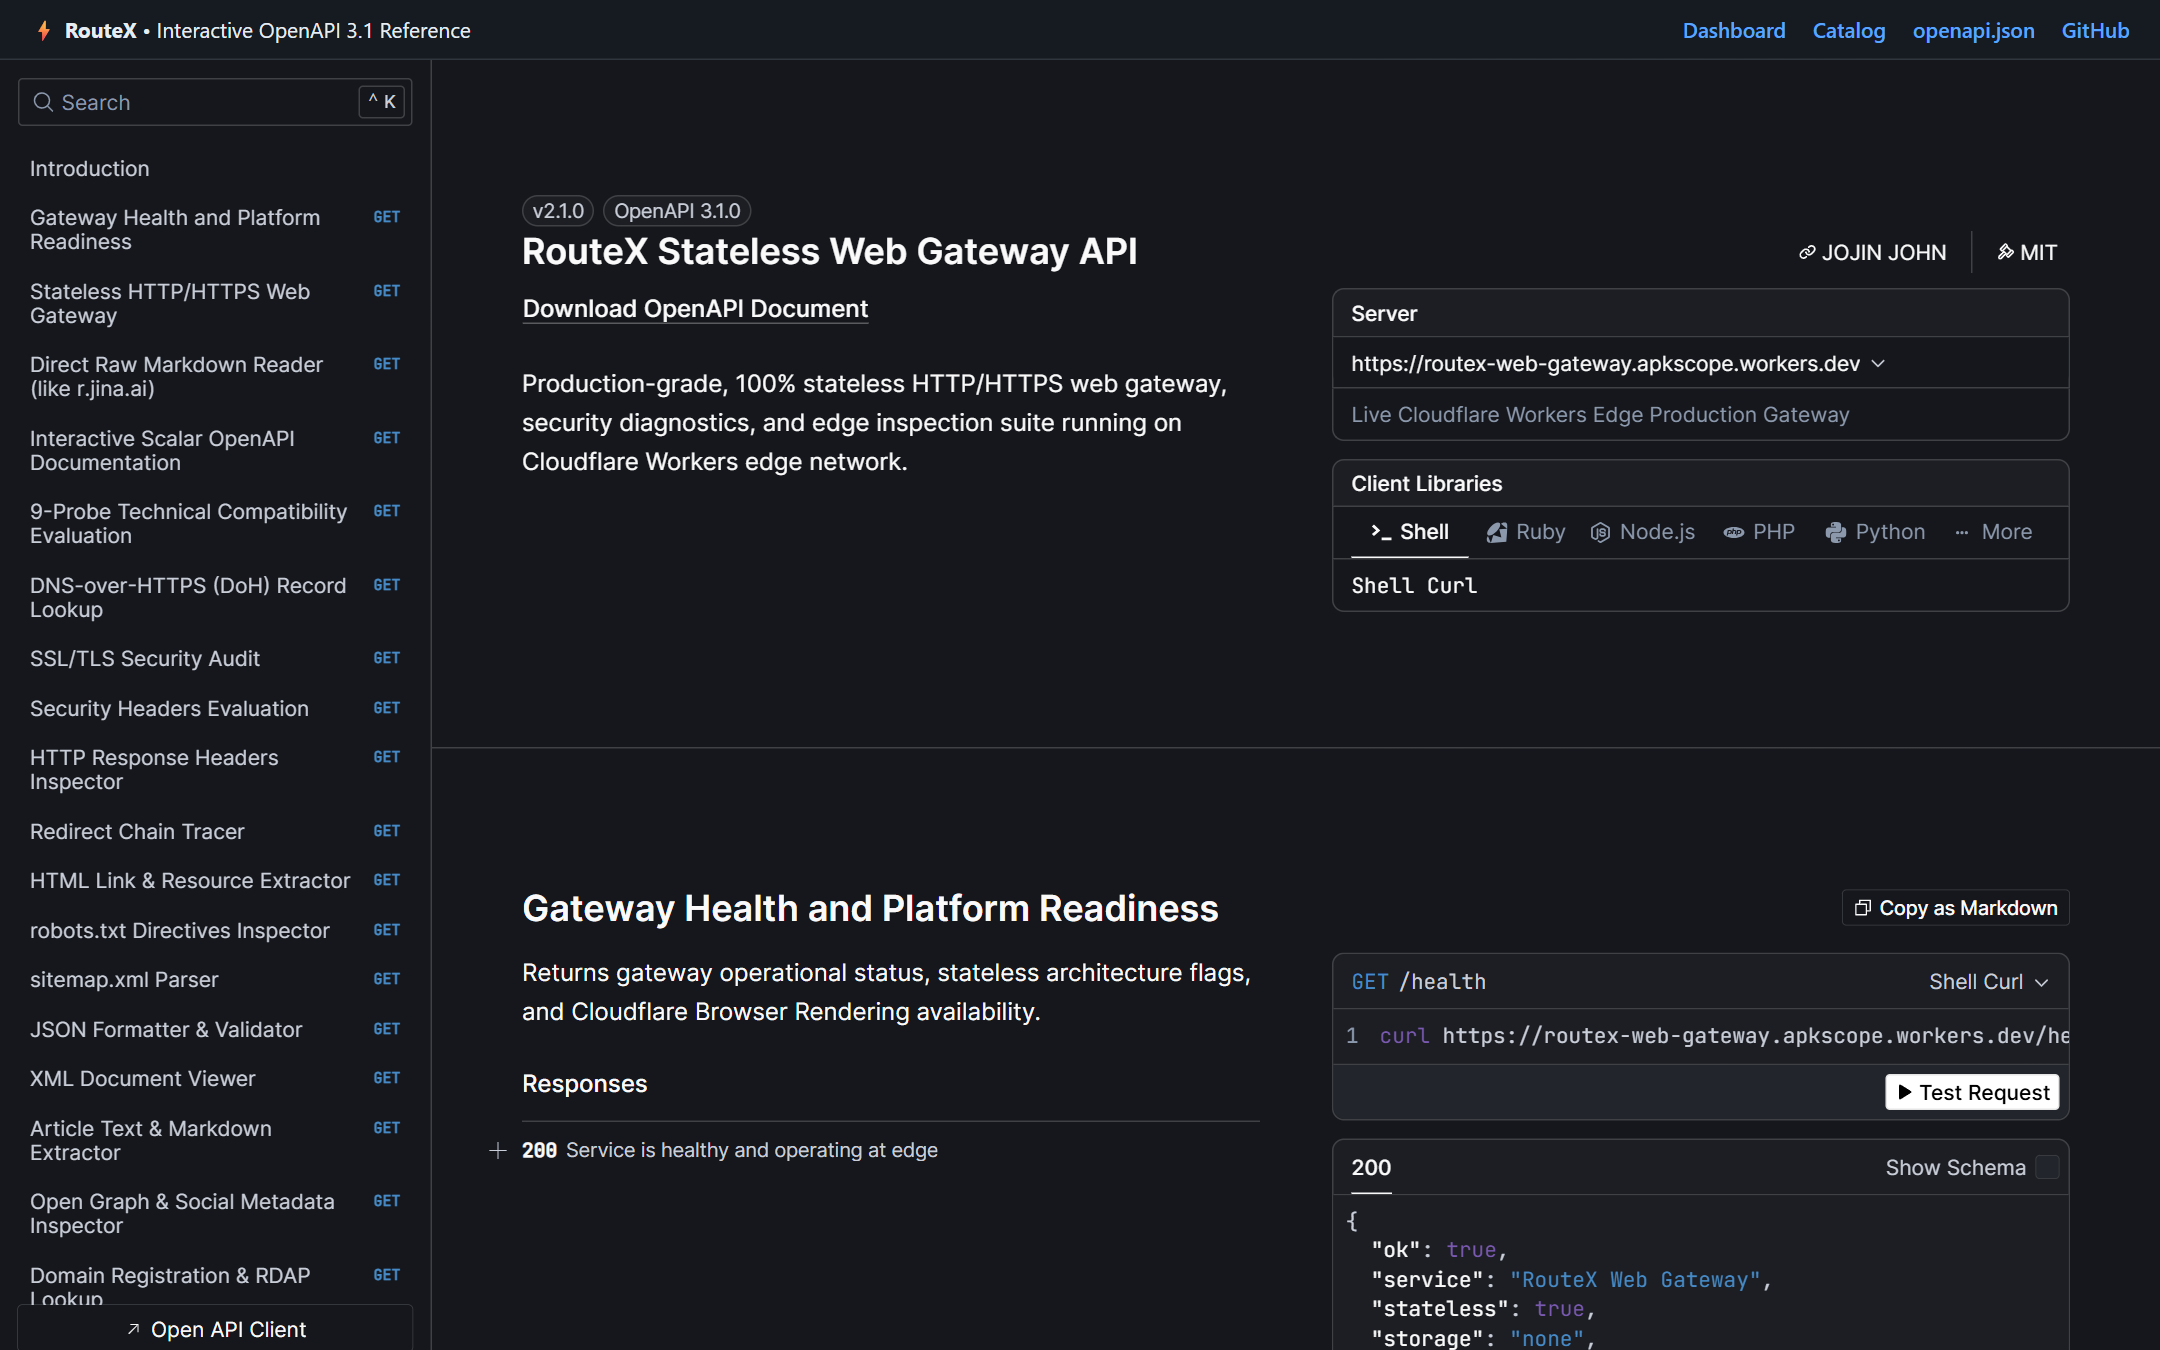Select the Shell client library tab
Image resolution: width=2160 pixels, height=1350 pixels.
[1410, 532]
